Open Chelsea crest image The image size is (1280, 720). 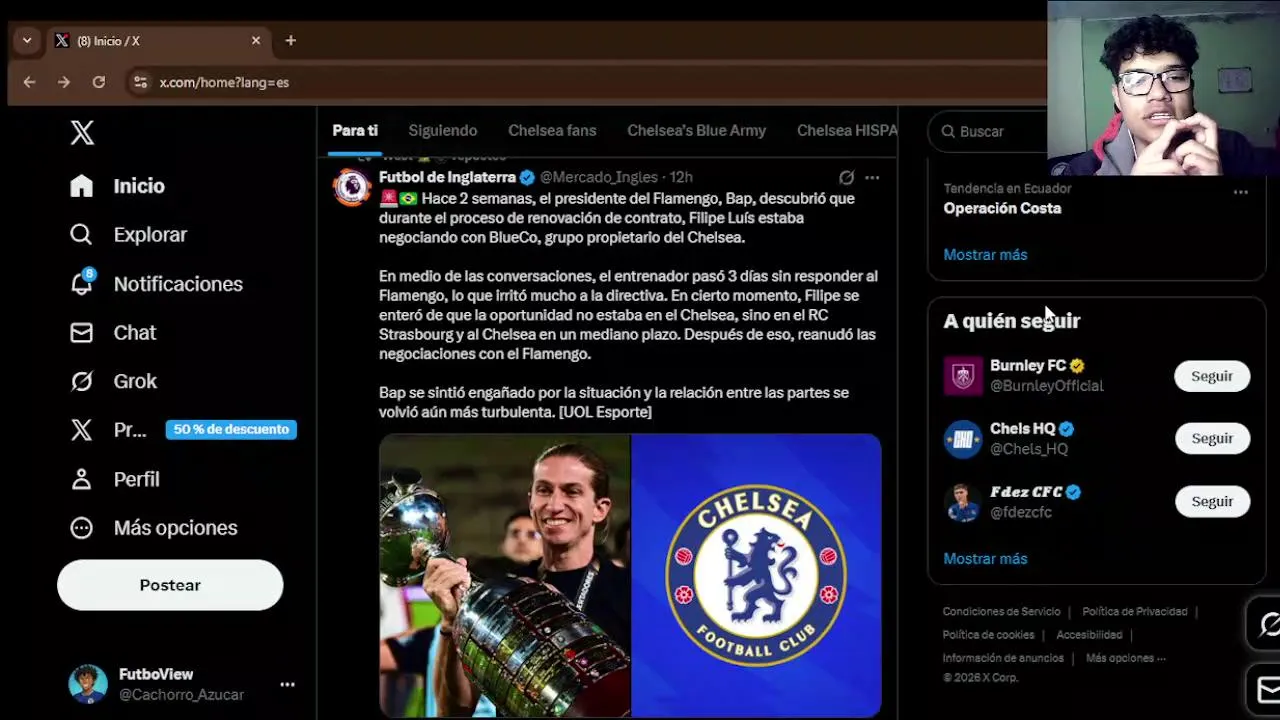757,575
